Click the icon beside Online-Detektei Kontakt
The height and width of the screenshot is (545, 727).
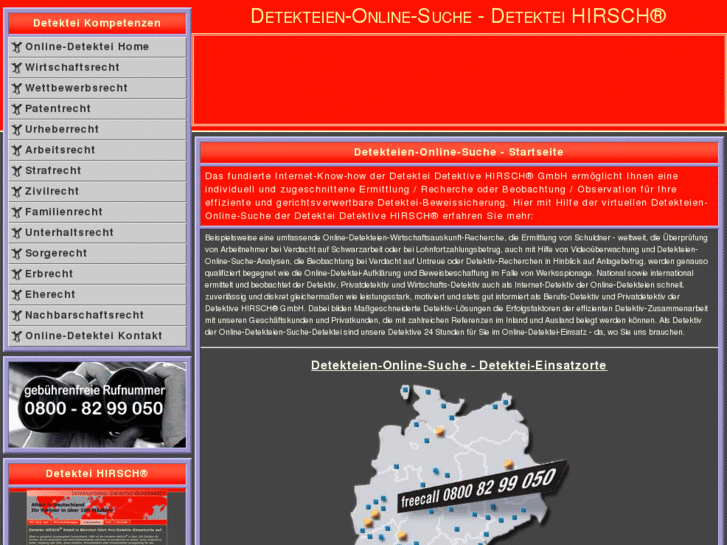[x=17, y=336]
